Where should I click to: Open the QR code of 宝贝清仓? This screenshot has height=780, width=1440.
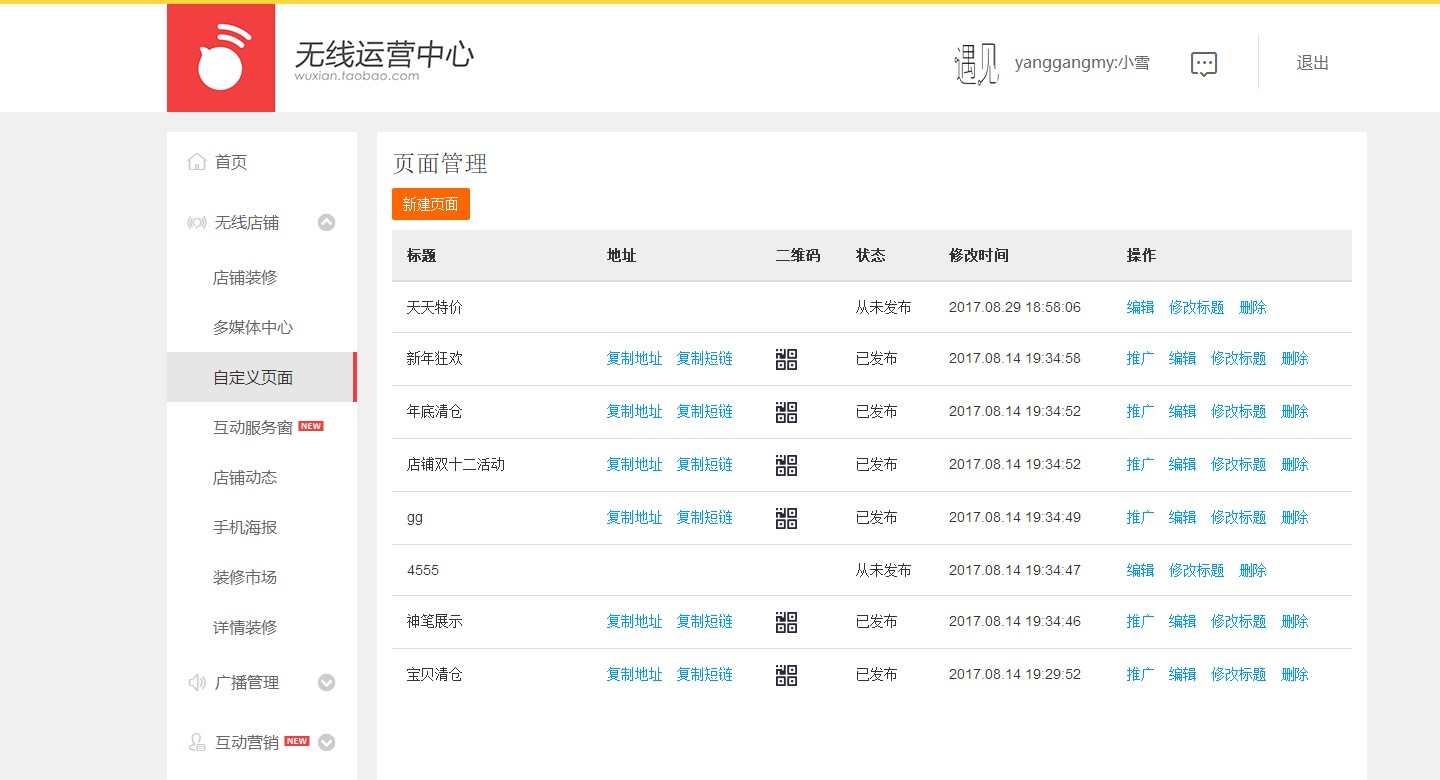[x=786, y=675]
